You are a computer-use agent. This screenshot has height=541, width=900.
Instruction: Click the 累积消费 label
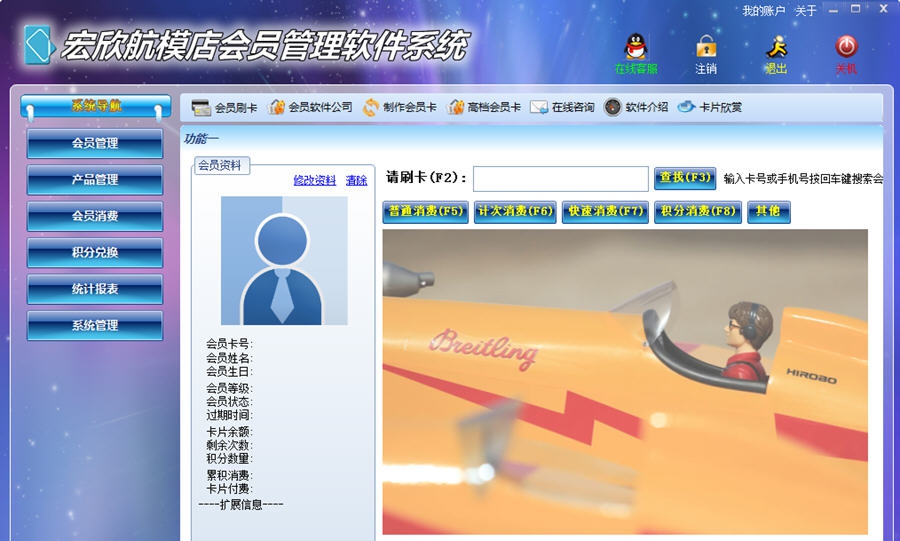(229, 476)
